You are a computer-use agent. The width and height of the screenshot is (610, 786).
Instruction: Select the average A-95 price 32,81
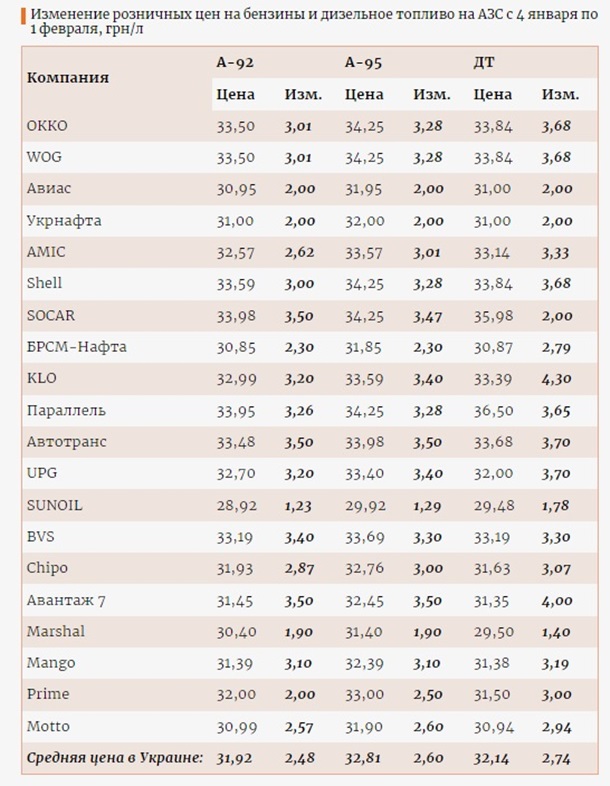pyautogui.click(x=364, y=757)
